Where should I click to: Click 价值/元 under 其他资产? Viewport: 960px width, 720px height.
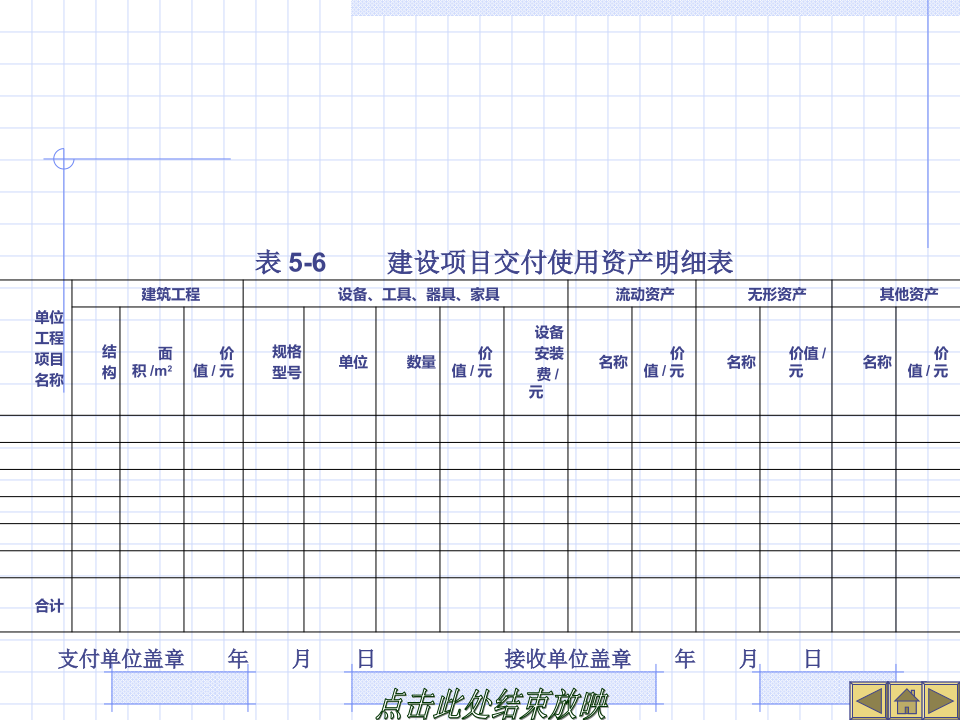pyautogui.click(x=928, y=362)
